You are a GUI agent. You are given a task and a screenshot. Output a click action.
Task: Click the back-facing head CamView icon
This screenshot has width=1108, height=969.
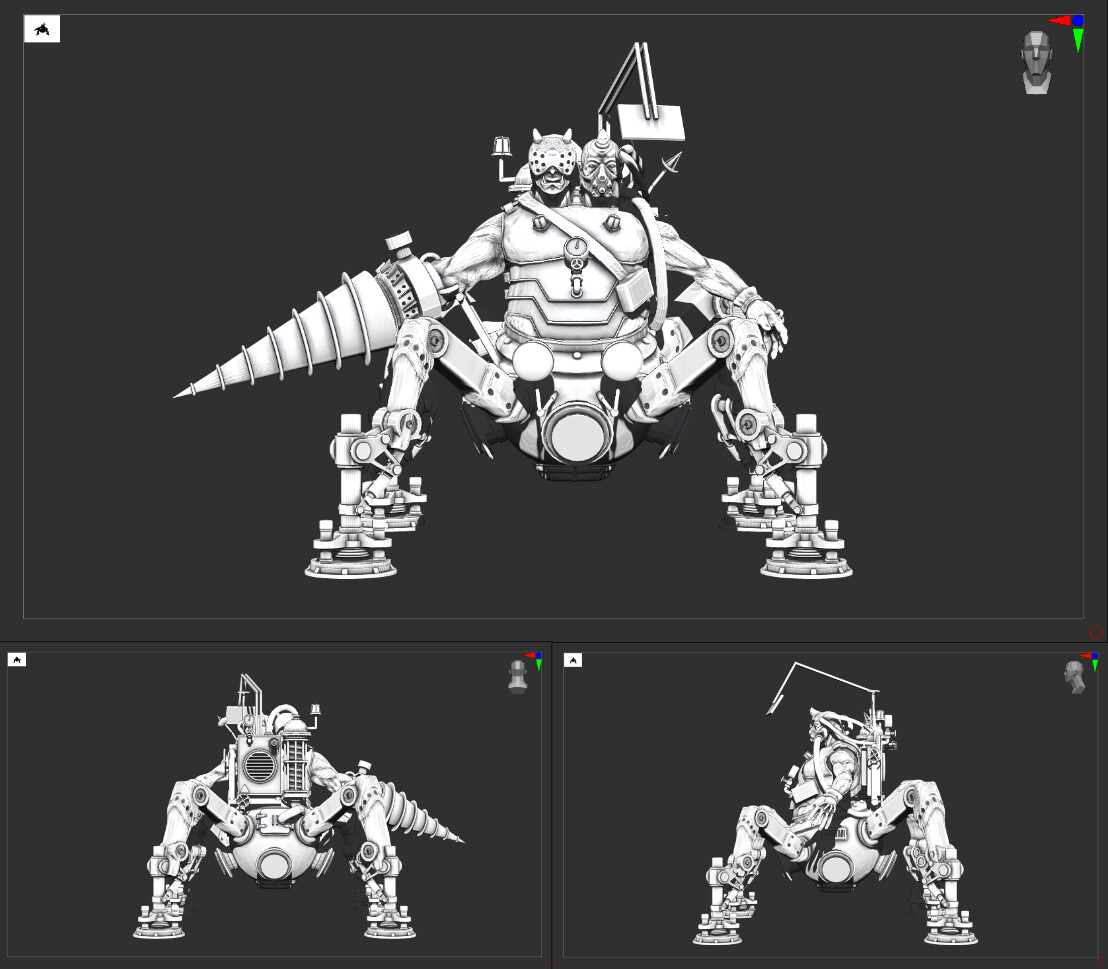coord(518,676)
